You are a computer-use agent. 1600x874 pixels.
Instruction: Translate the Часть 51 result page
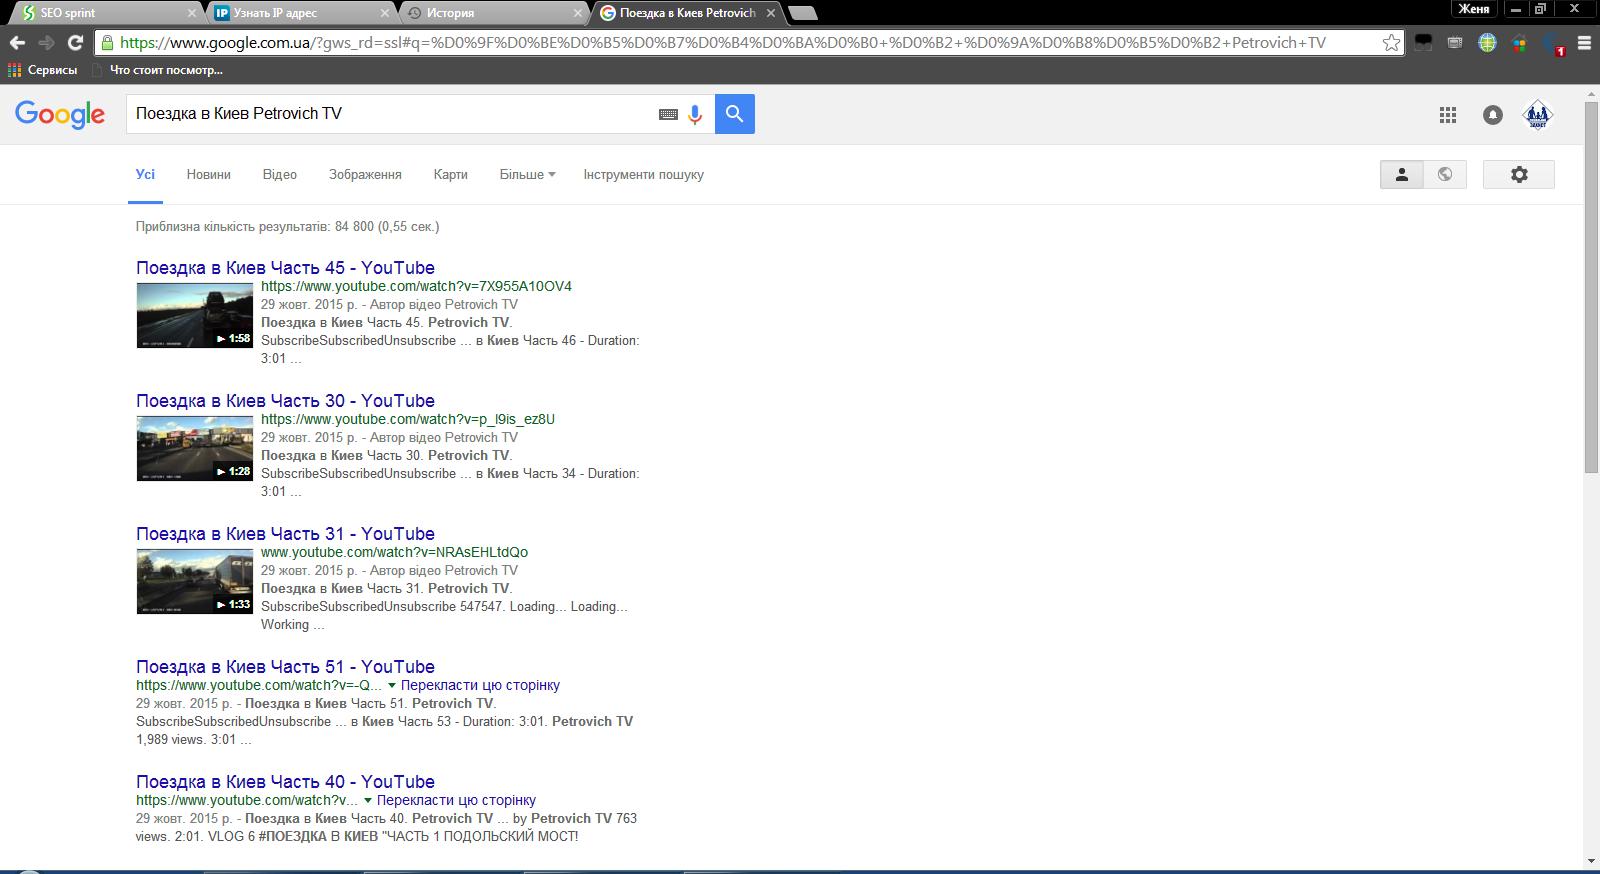(x=480, y=686)
